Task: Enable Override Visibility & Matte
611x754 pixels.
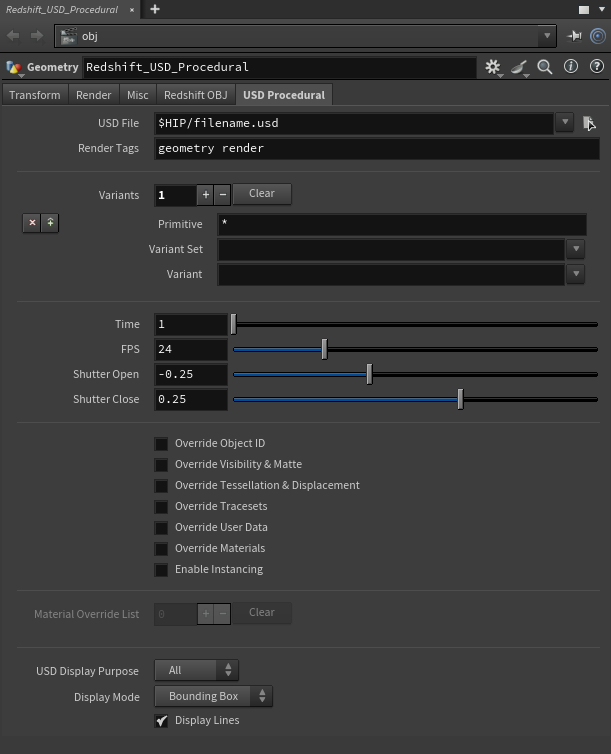Action: pos(161,465)
